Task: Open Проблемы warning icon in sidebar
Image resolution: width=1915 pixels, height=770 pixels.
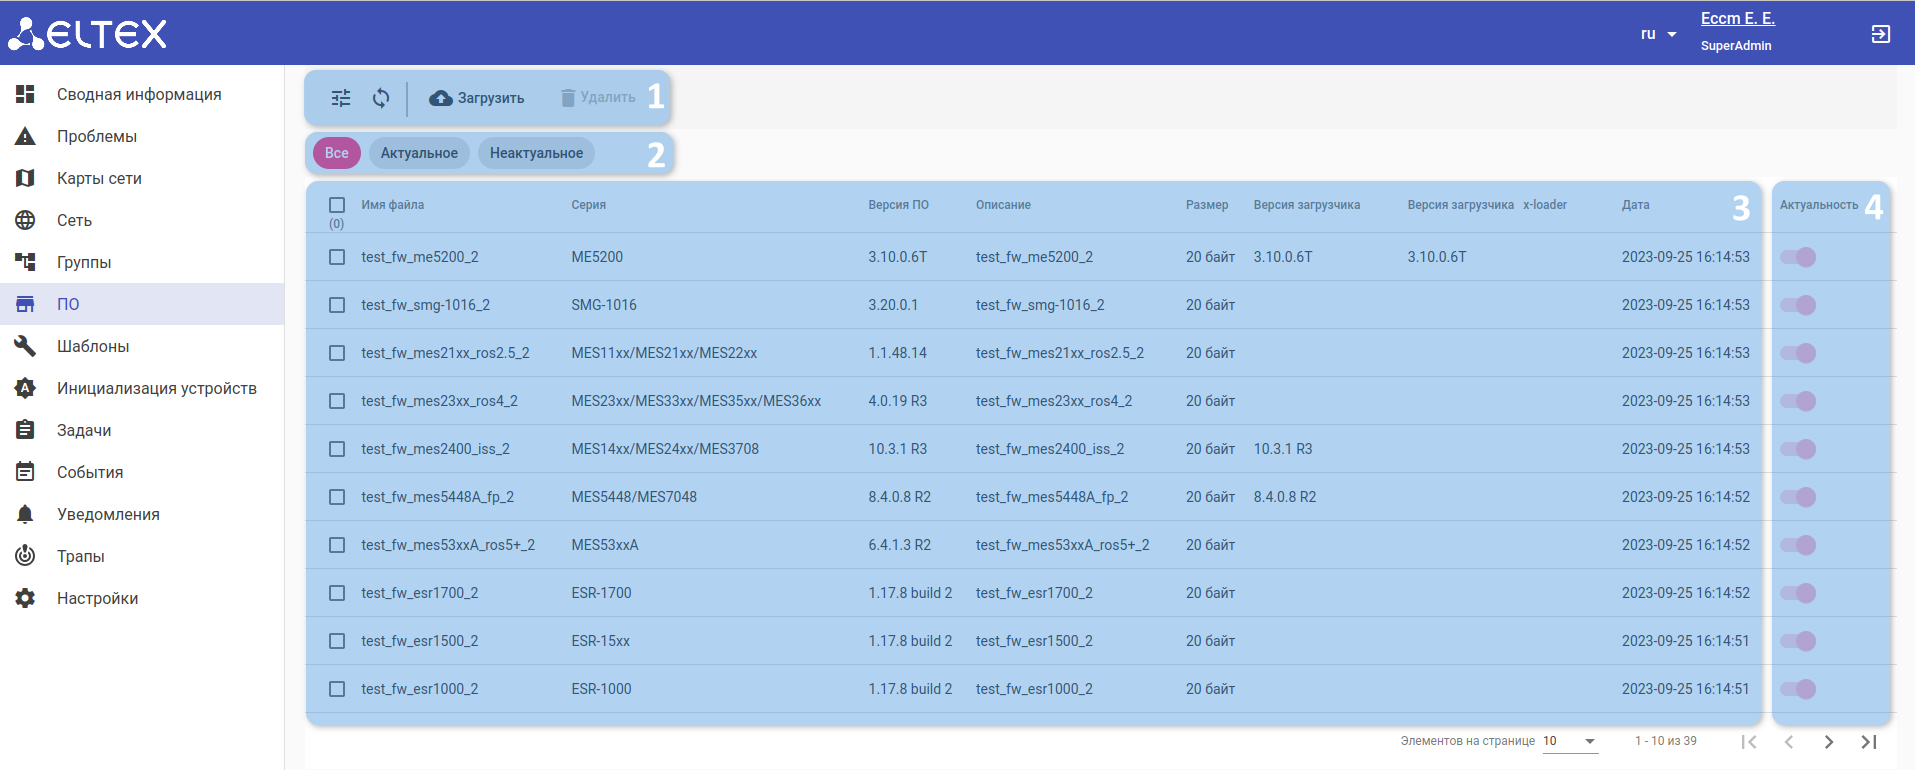Action: [25, 136]
